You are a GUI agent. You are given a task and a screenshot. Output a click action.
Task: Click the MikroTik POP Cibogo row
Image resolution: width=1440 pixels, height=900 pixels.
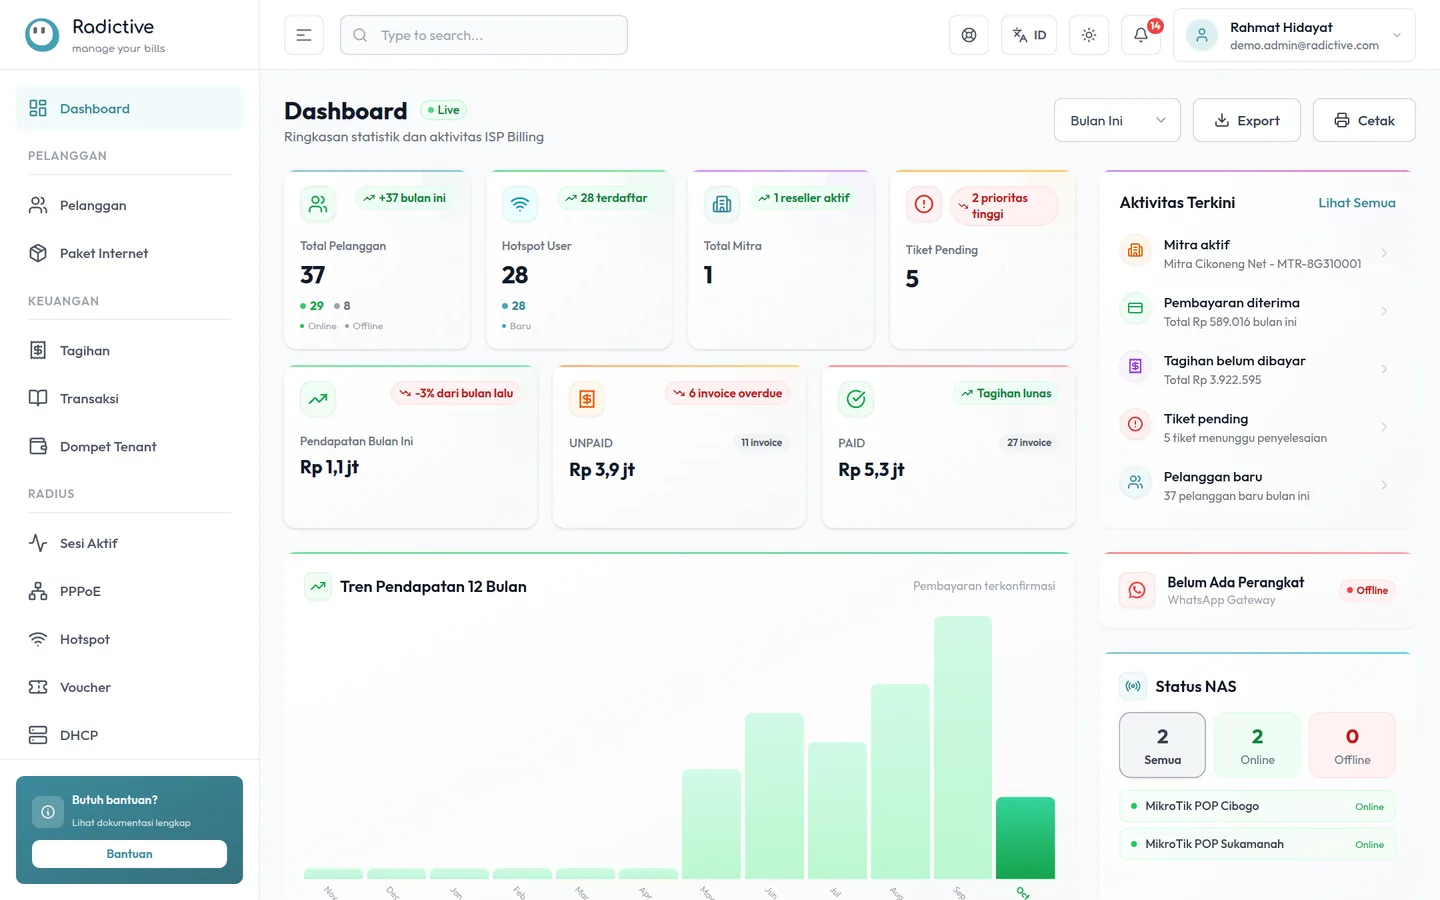pyautogui.click(x=1257, y=806)
